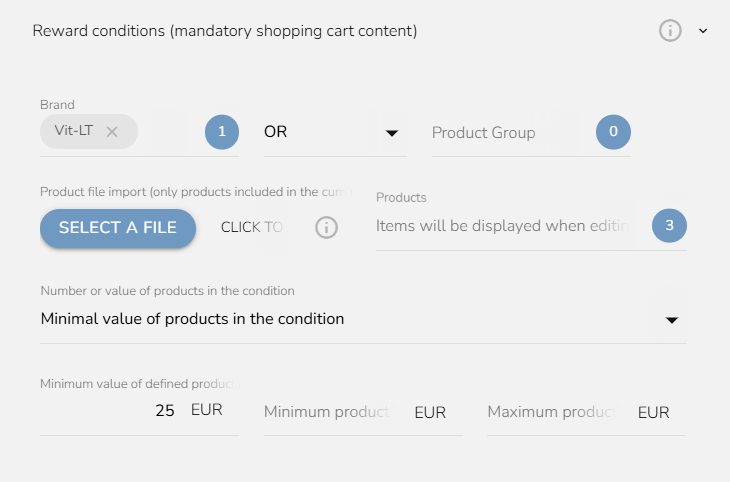Click the info icon beside Reward conditions header
This screenshot has width=730, height=482.
coord(670,31)
